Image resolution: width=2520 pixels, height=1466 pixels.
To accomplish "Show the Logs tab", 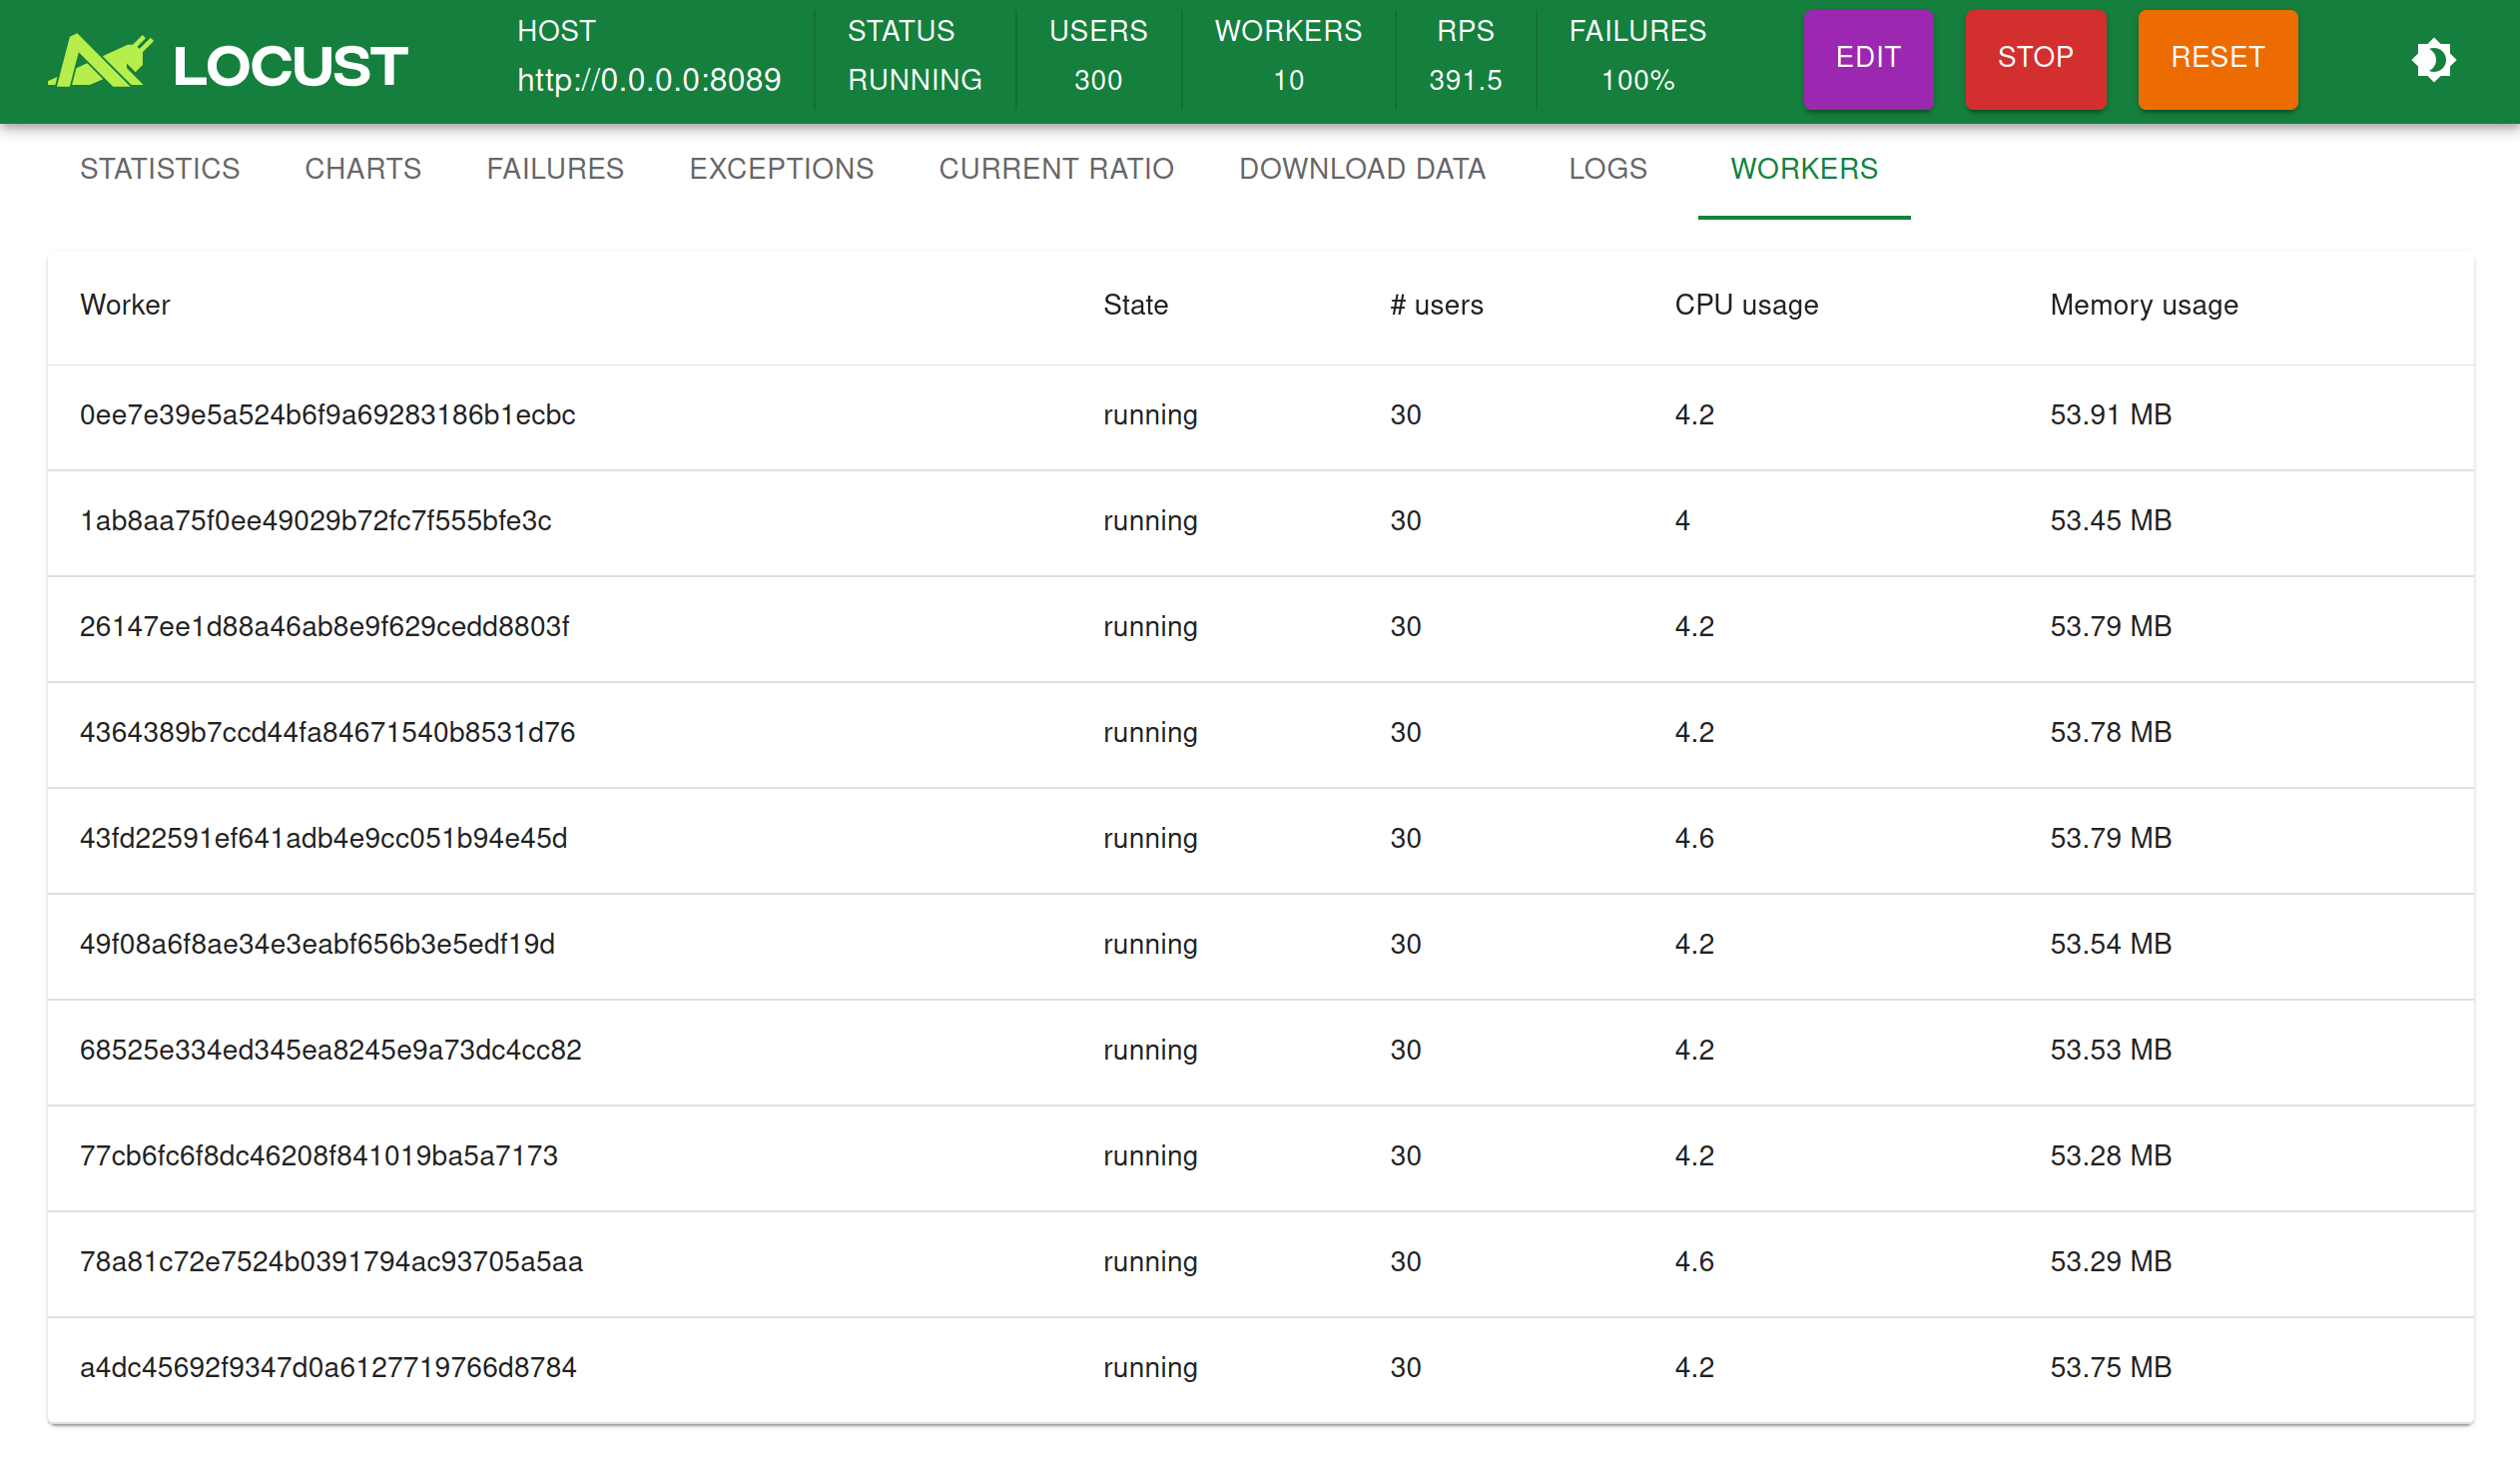I will click(1607, 168).
